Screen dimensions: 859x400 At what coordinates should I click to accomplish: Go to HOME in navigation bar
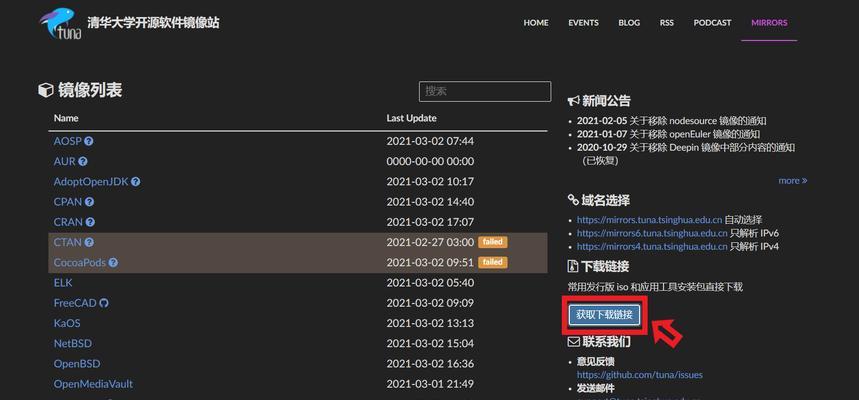point(536,22)
